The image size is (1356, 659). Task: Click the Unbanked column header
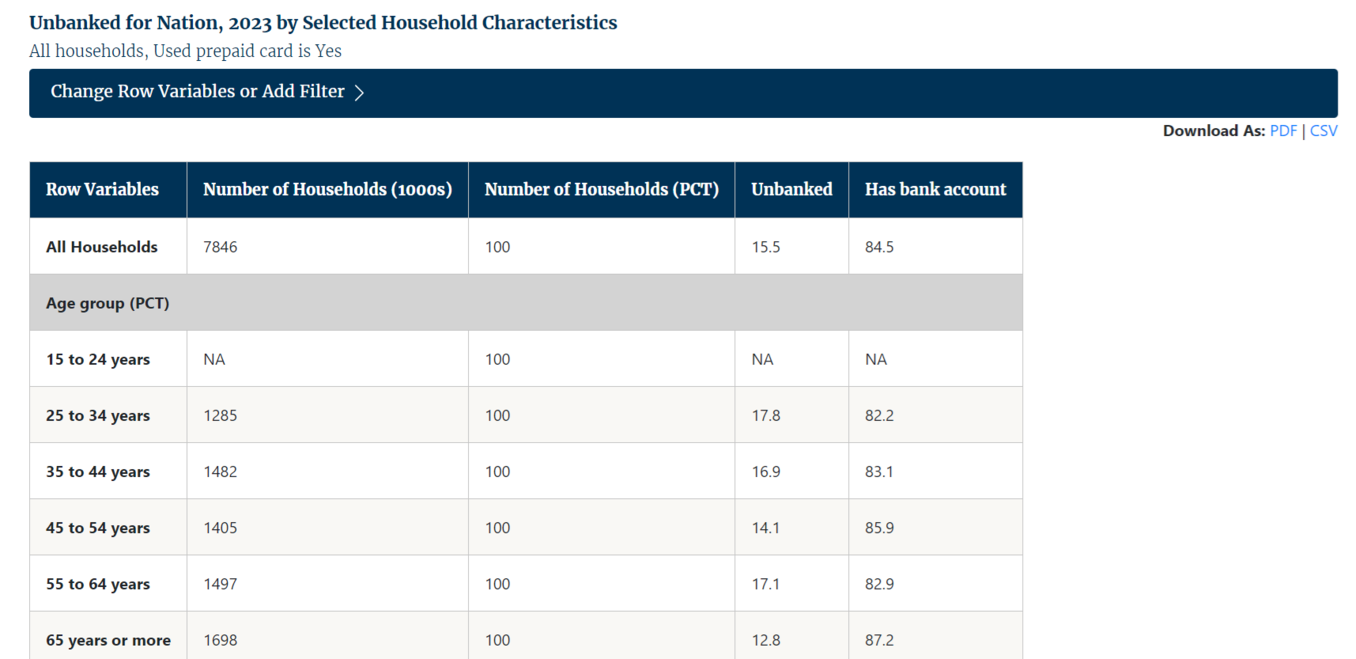tap(791, 190)
